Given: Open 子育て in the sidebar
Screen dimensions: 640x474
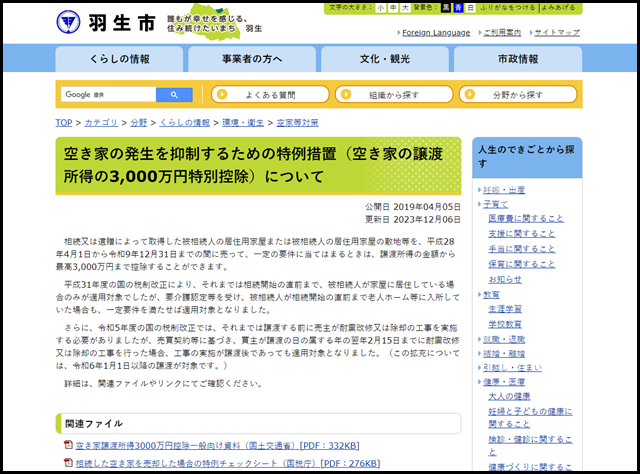Looking at the screenshot, I should (496, 204).
